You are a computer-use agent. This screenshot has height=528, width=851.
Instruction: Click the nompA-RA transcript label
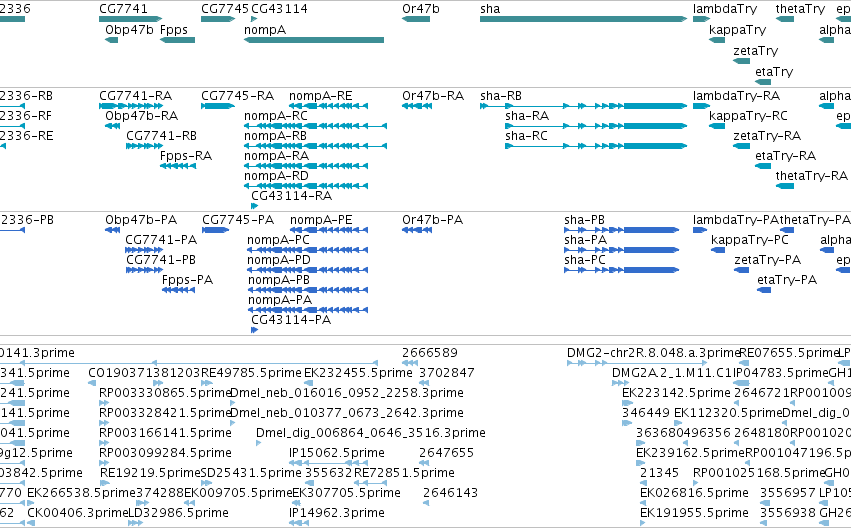276,156
